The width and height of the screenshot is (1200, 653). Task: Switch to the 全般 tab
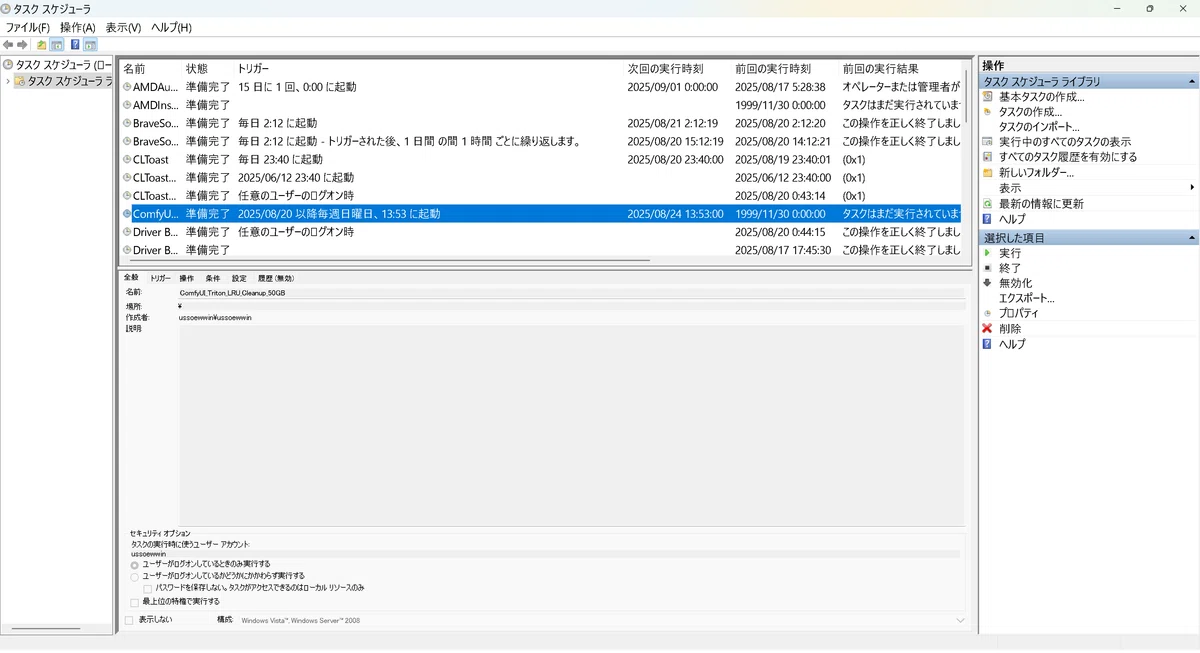coord(131,278)
